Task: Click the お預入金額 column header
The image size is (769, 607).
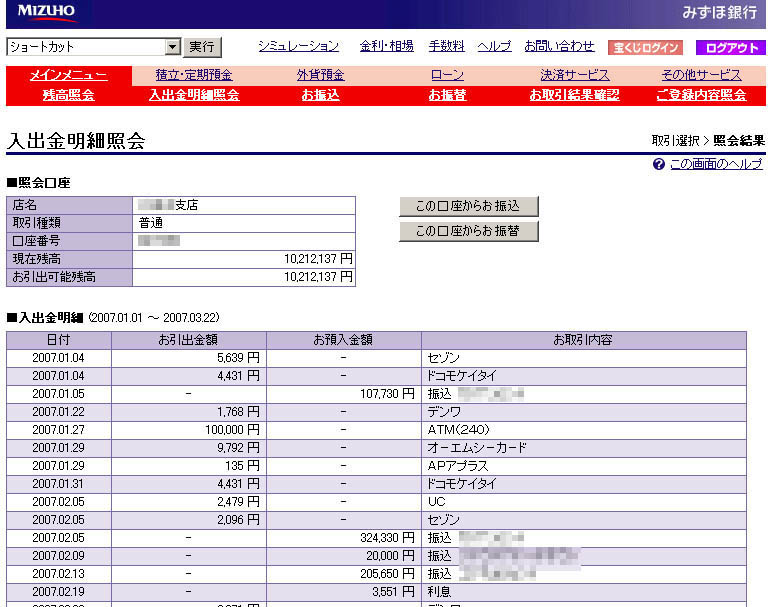Action: [343, 340]
